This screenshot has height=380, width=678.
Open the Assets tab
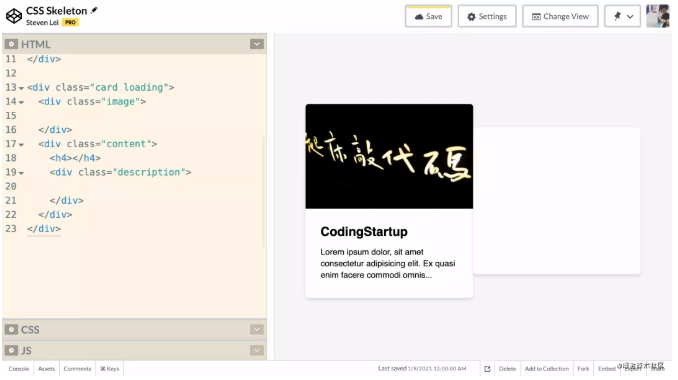(x=46, y=369)
